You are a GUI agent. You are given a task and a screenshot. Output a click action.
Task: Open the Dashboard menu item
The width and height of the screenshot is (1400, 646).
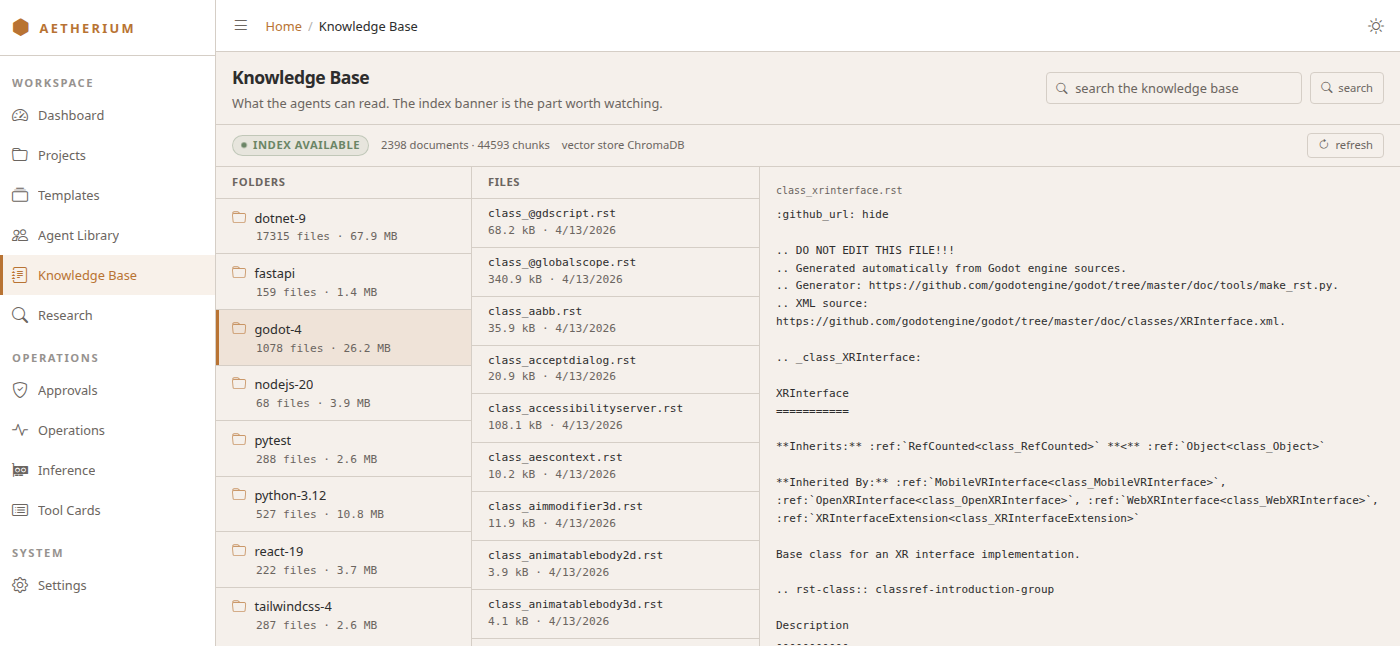[107, 115]
